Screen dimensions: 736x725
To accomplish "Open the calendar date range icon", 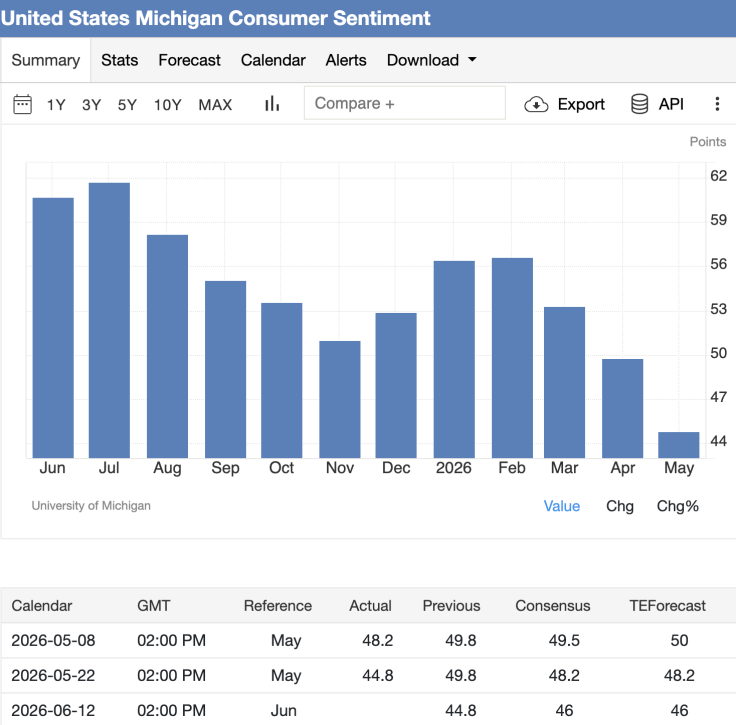I will pyautogui.click(x=22, y=104).
